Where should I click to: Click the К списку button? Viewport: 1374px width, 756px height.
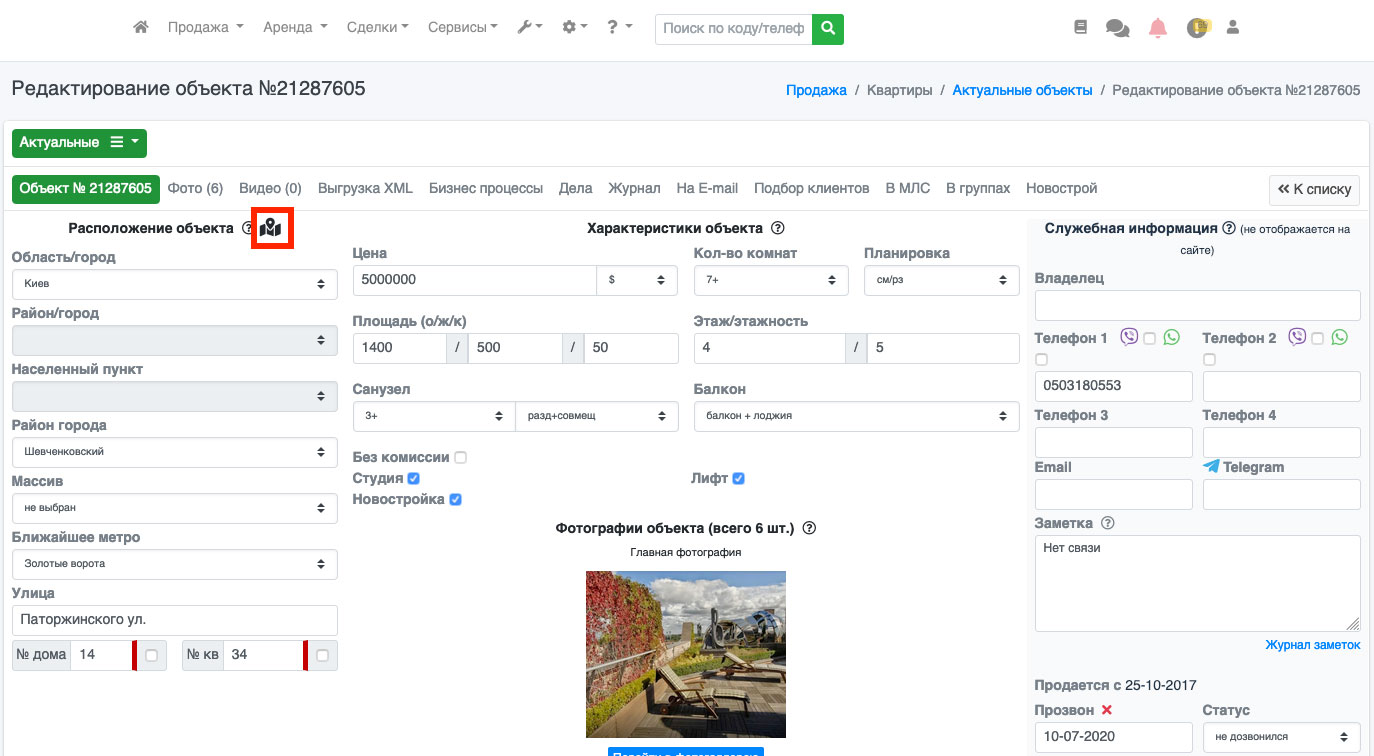point(1314,189)
